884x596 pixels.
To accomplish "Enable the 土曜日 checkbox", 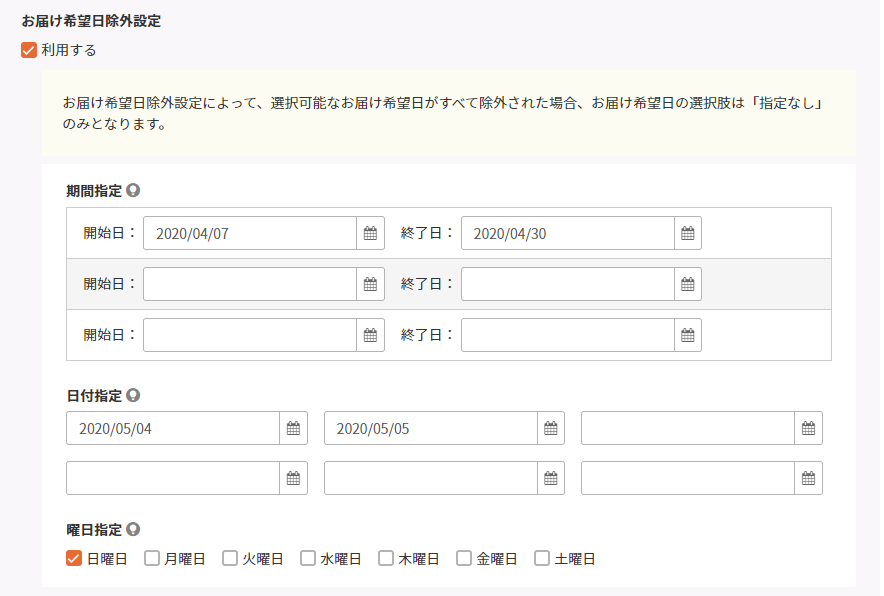I will tap(542, 558).
